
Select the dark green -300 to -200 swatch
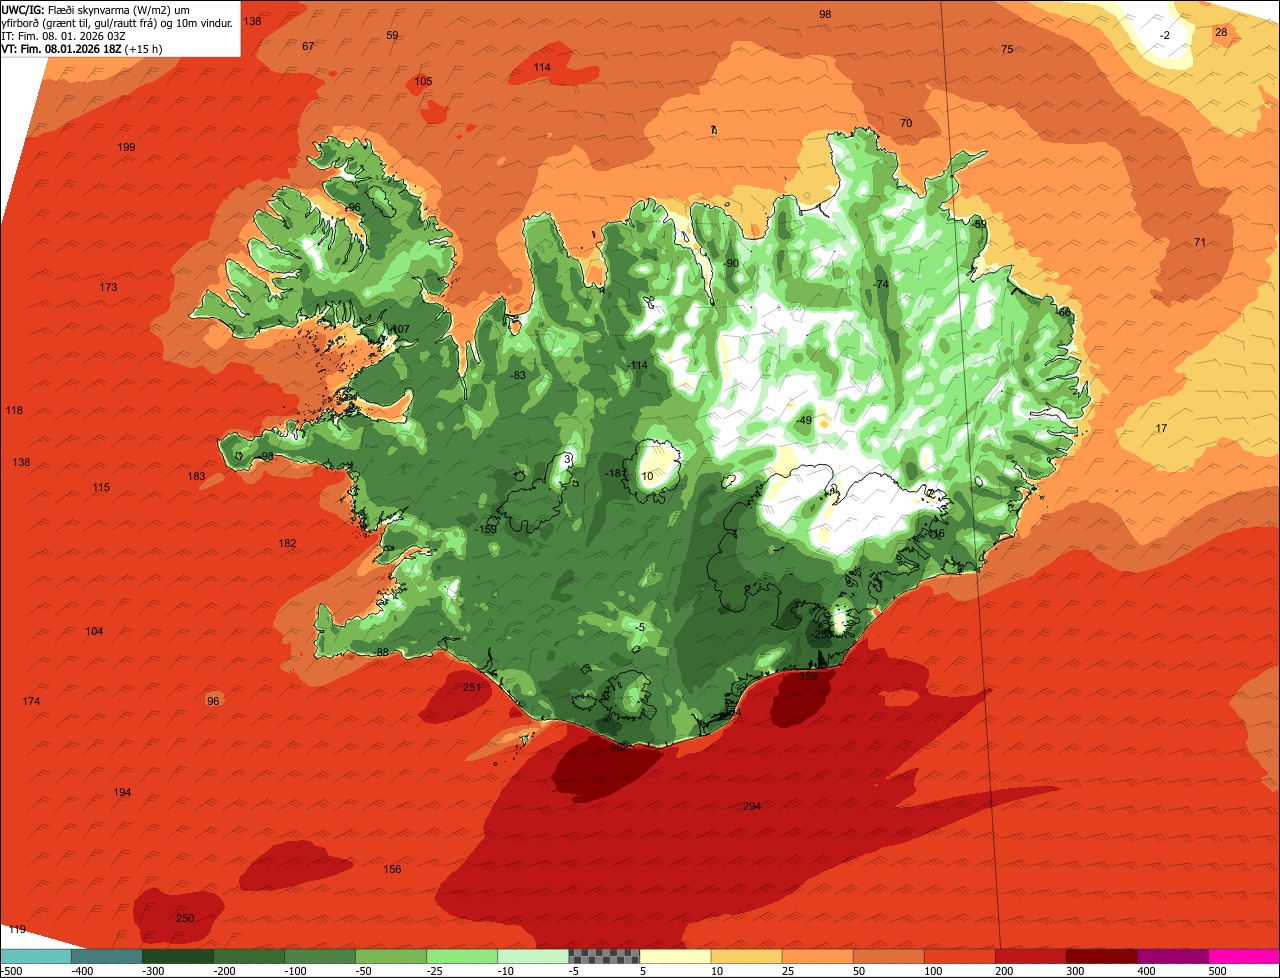click(178, 956)
